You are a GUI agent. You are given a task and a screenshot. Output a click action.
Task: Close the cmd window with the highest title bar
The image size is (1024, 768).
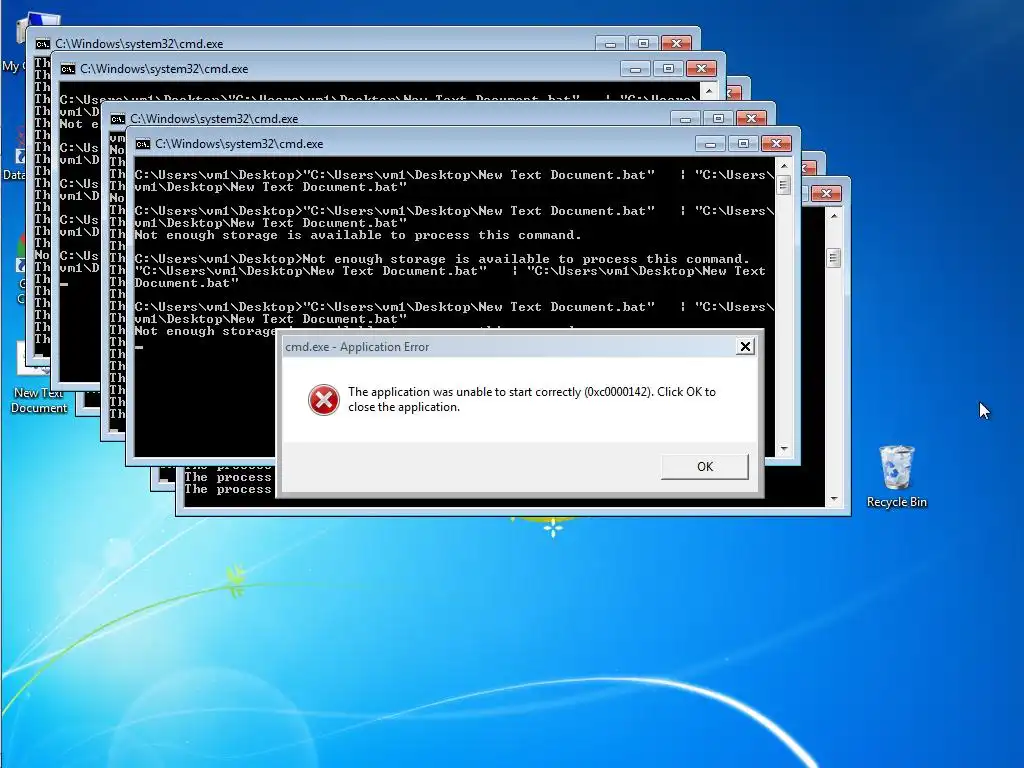677,44
